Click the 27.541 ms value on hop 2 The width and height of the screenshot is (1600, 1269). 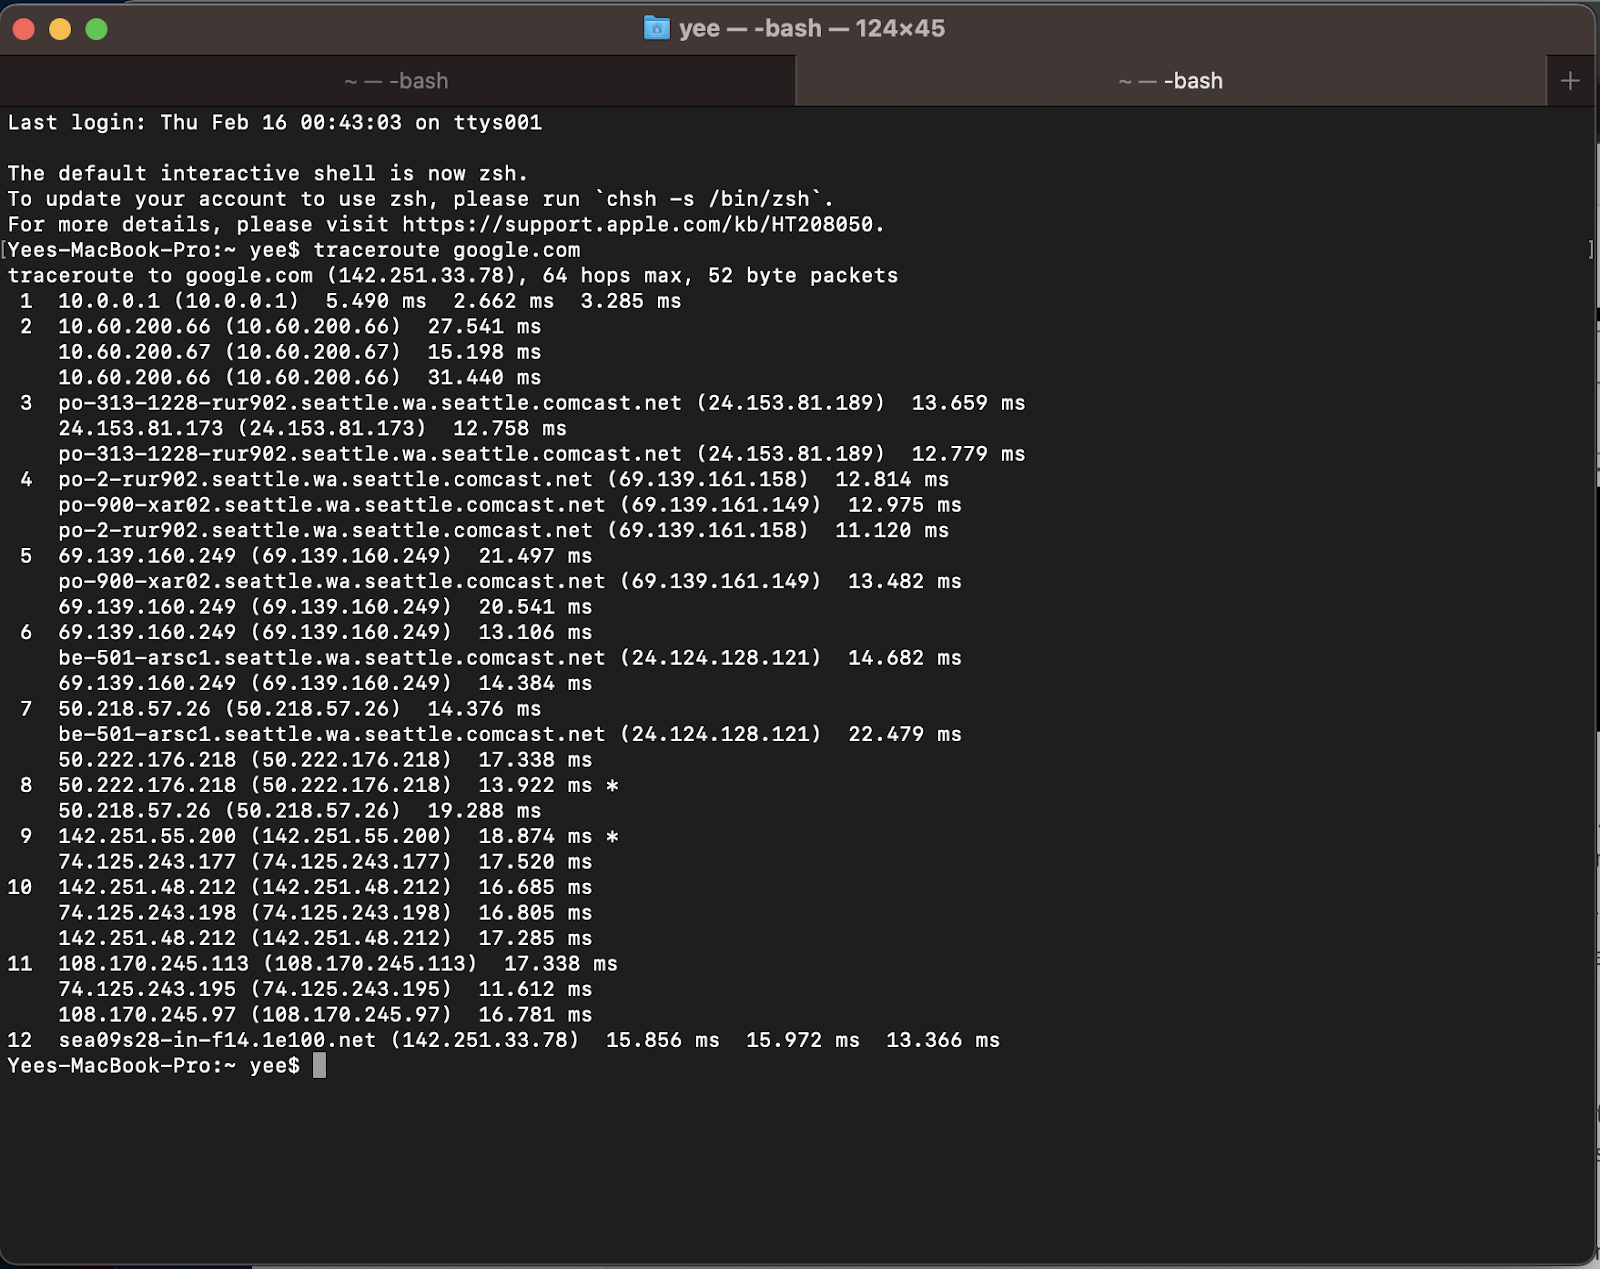click(x=484, y=327)
